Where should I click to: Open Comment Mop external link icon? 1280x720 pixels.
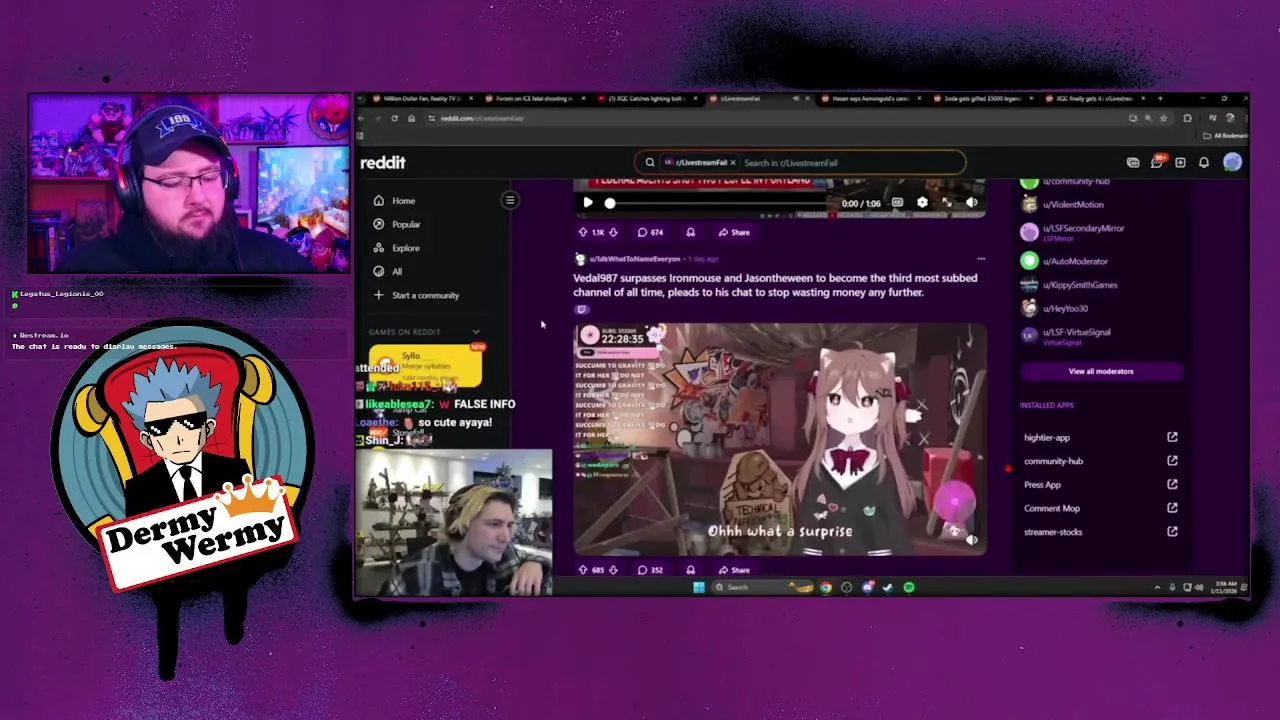1172,508
